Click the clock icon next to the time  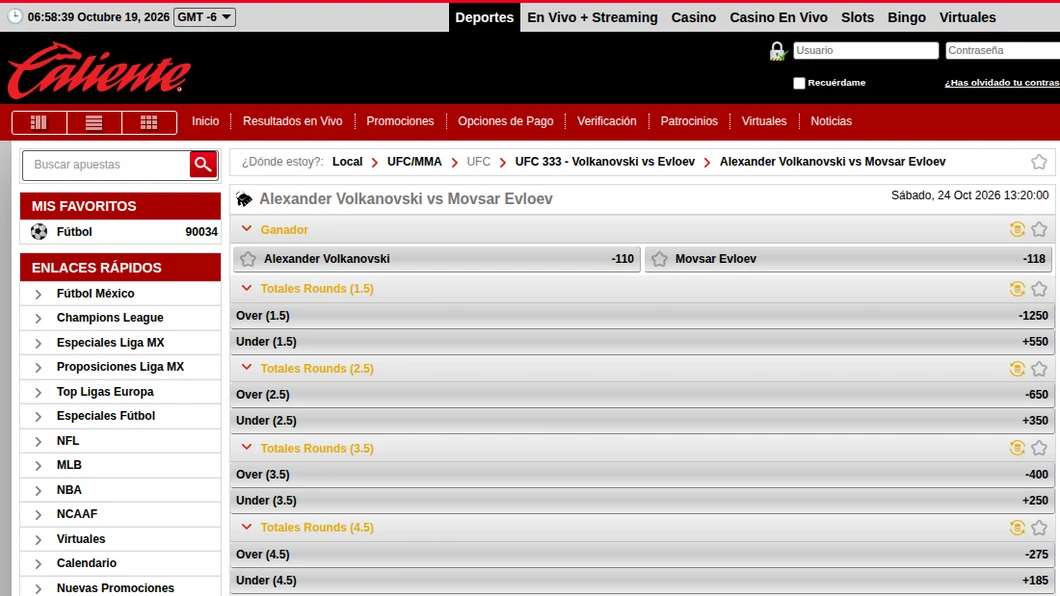pos(15,16)
